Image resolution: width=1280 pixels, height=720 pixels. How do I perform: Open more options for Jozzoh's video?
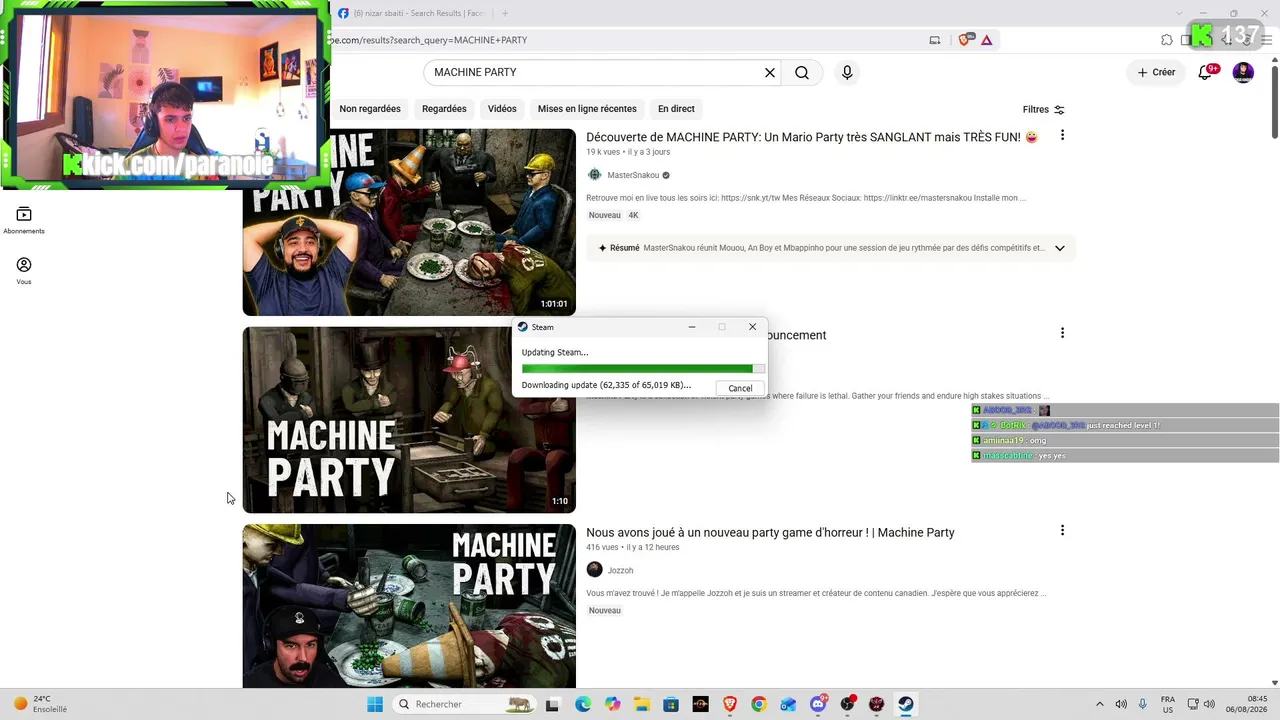tap(1062, 531)
